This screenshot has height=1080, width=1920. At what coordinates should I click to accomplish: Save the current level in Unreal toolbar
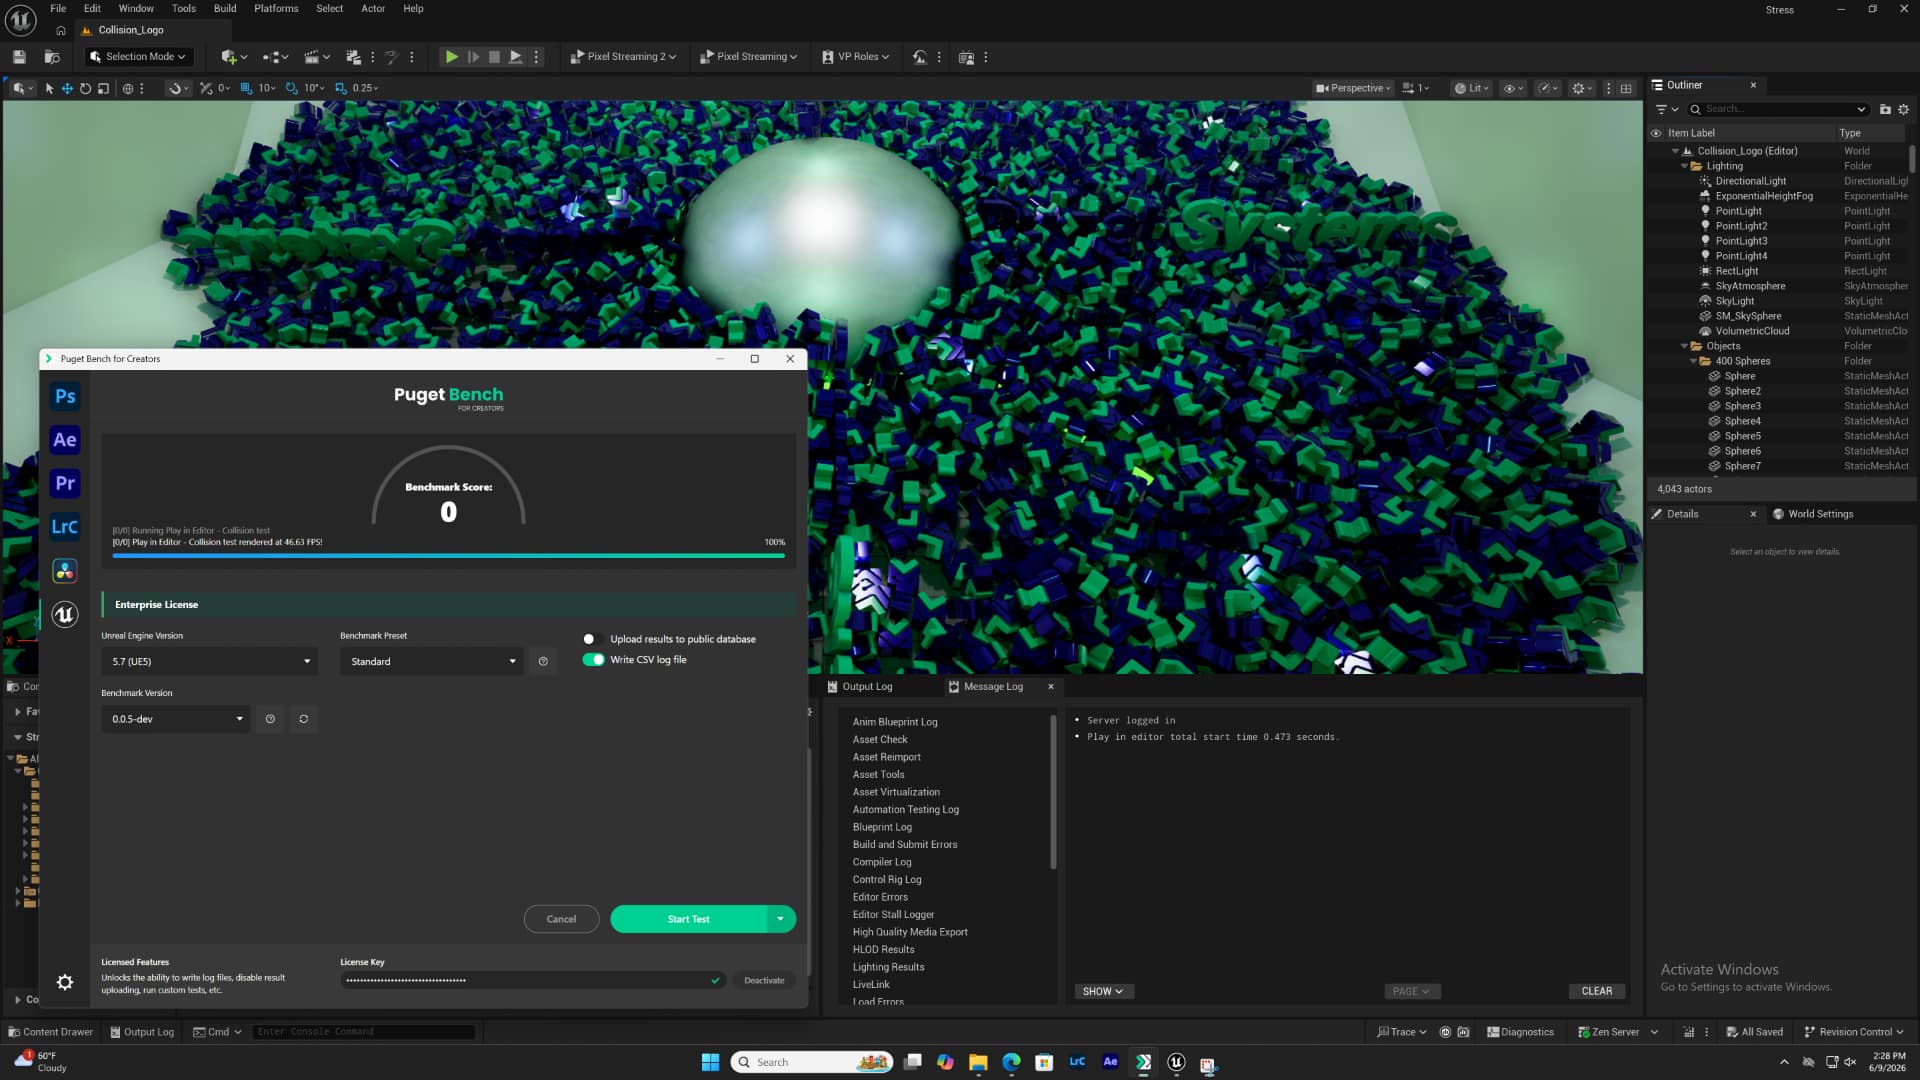pyautogui.click(x=19, y=57)
